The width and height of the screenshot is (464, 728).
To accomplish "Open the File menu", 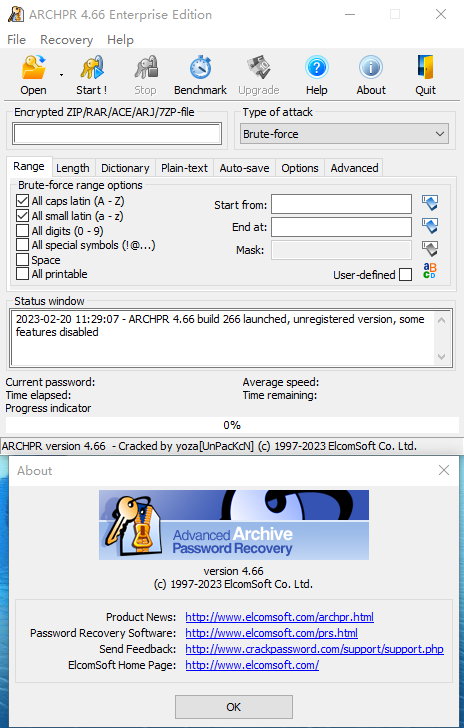I will point(16,39).
